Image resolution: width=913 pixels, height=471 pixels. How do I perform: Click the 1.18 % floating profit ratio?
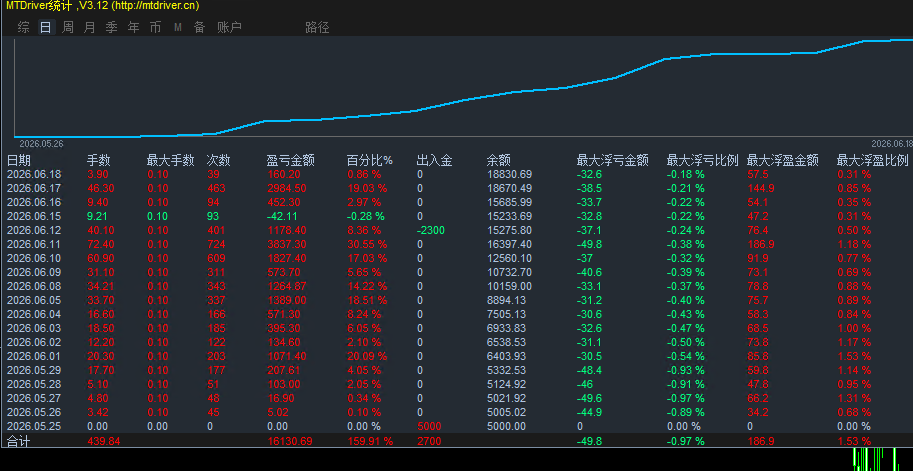[x=854, y=245]
